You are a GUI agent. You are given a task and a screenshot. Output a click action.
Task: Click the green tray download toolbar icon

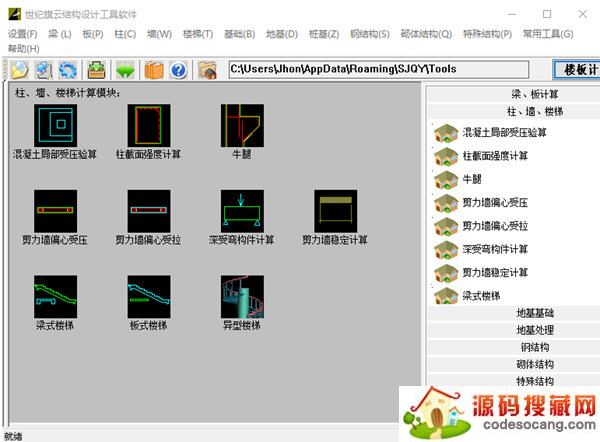point(96,70)
